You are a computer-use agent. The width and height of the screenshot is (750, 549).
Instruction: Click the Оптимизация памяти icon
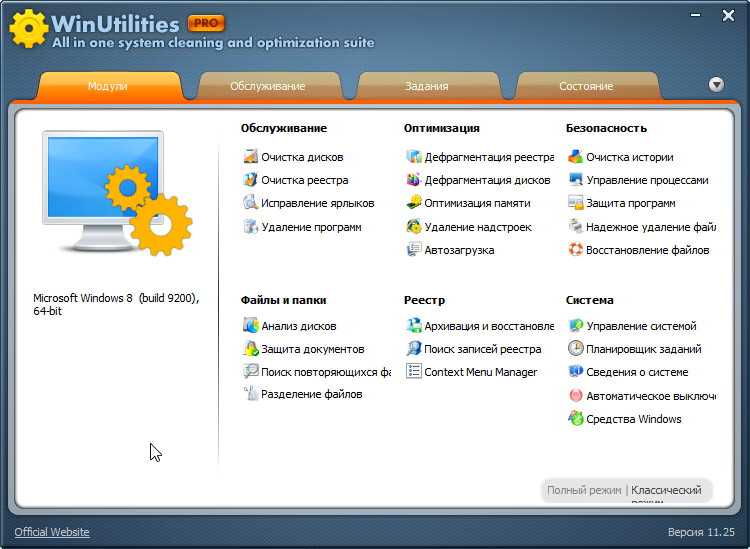click(414, 203)
